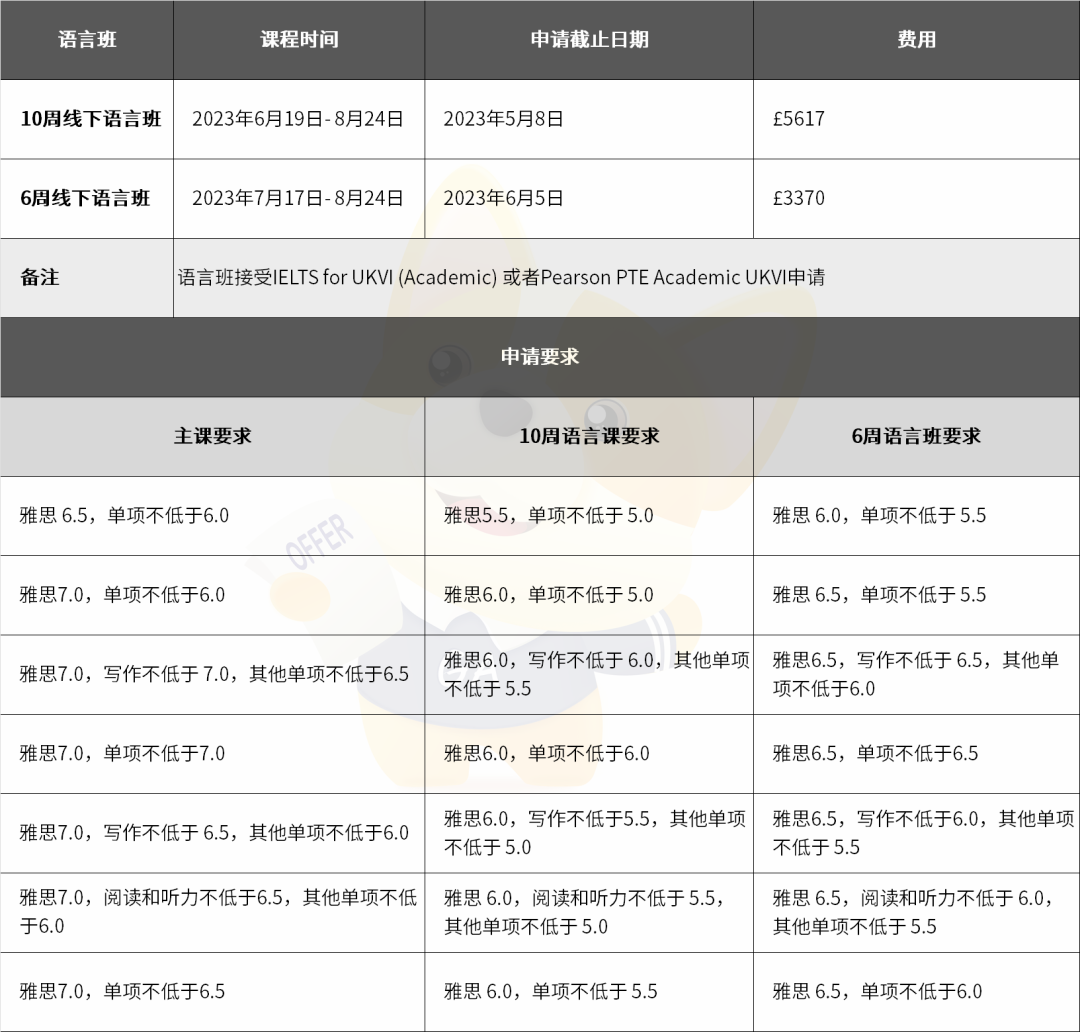
Task: Select the 6周线下语言班 row label
Action: [85, 198]
